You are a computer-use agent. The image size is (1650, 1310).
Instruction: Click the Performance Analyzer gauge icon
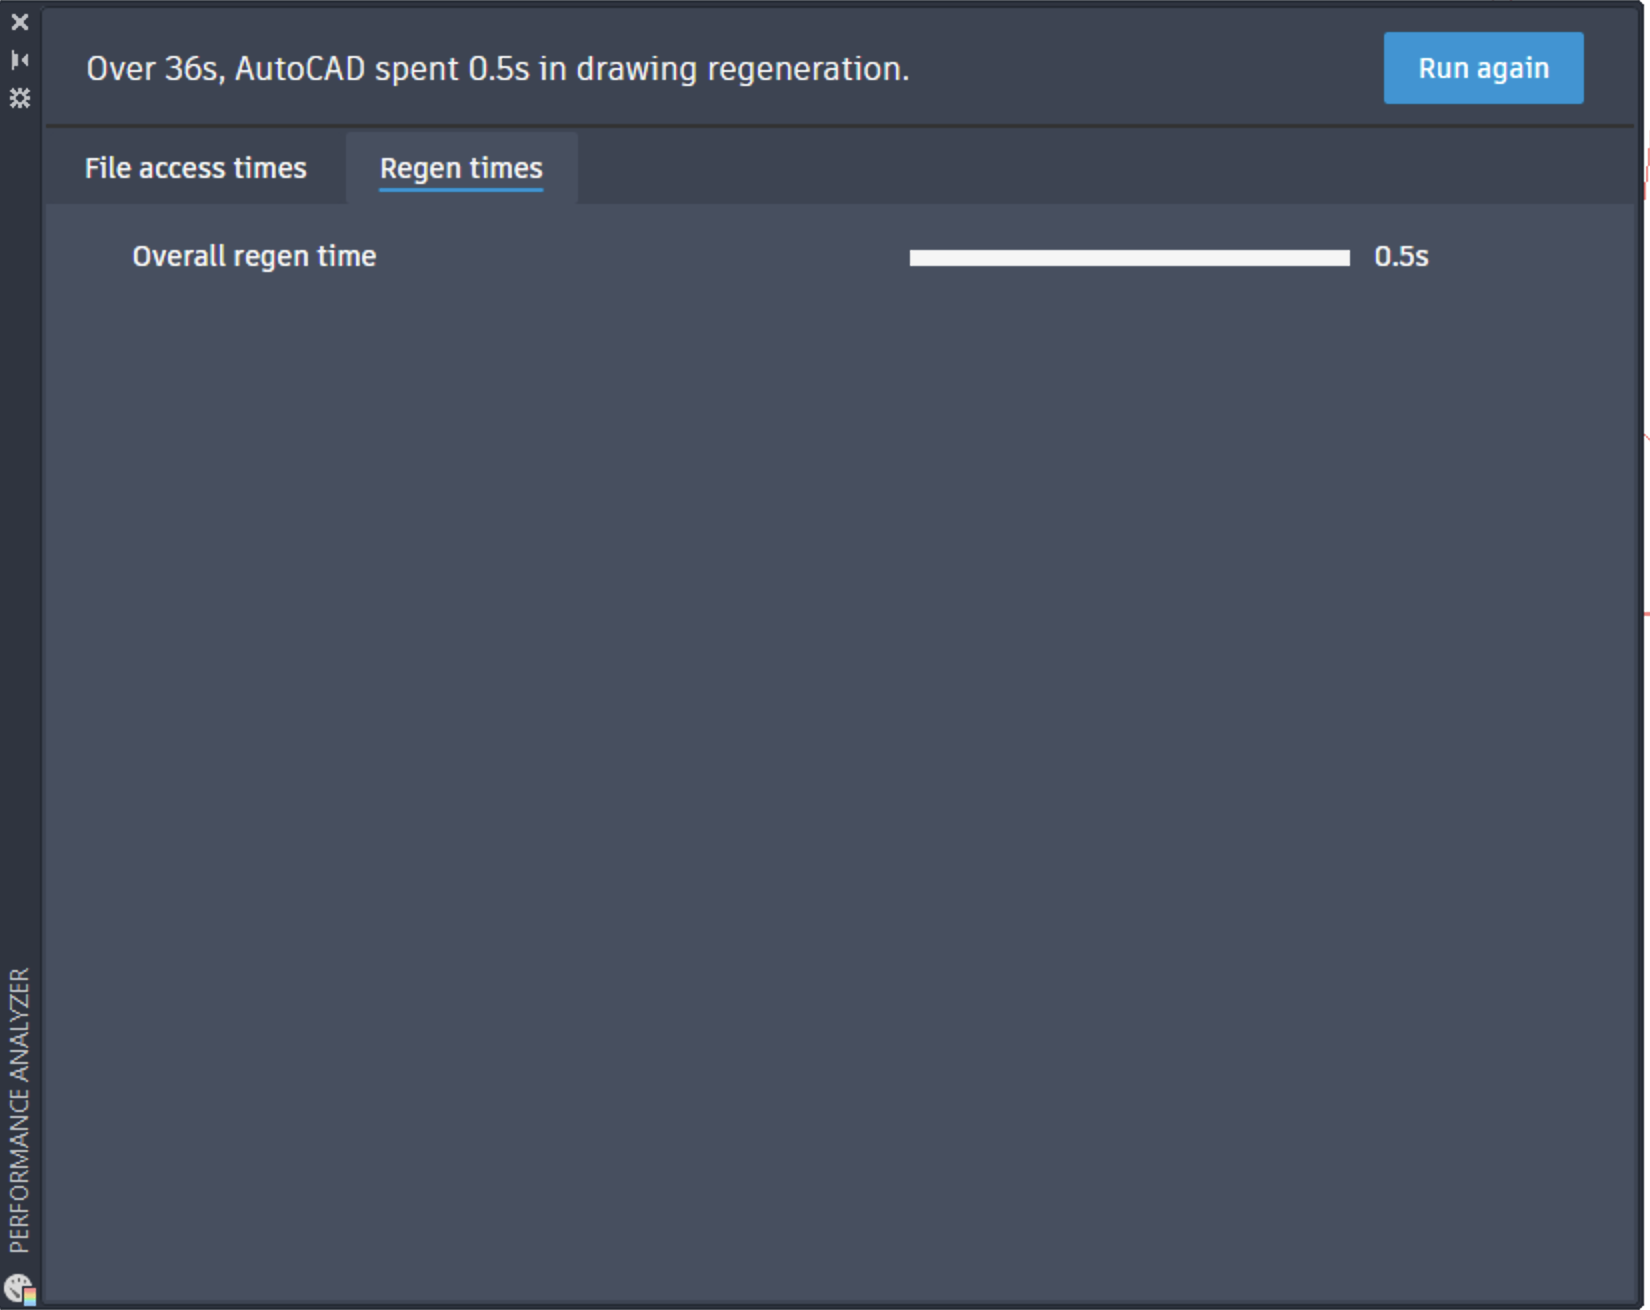20,1288
